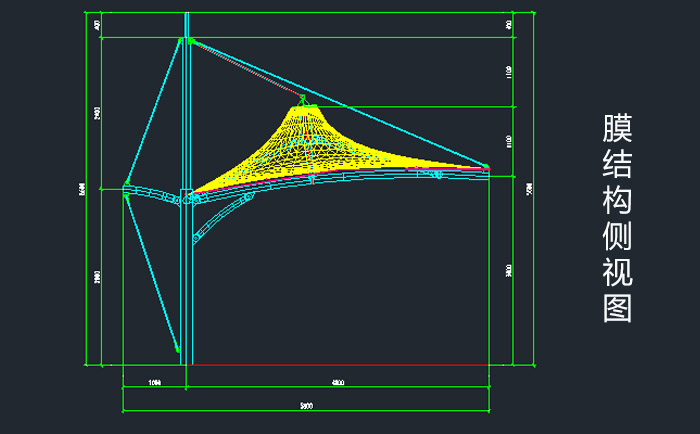The image size is (700, 434).
Task: Click the upper-left 2900 vertical dimension text
Action: (x=97, y=114)
